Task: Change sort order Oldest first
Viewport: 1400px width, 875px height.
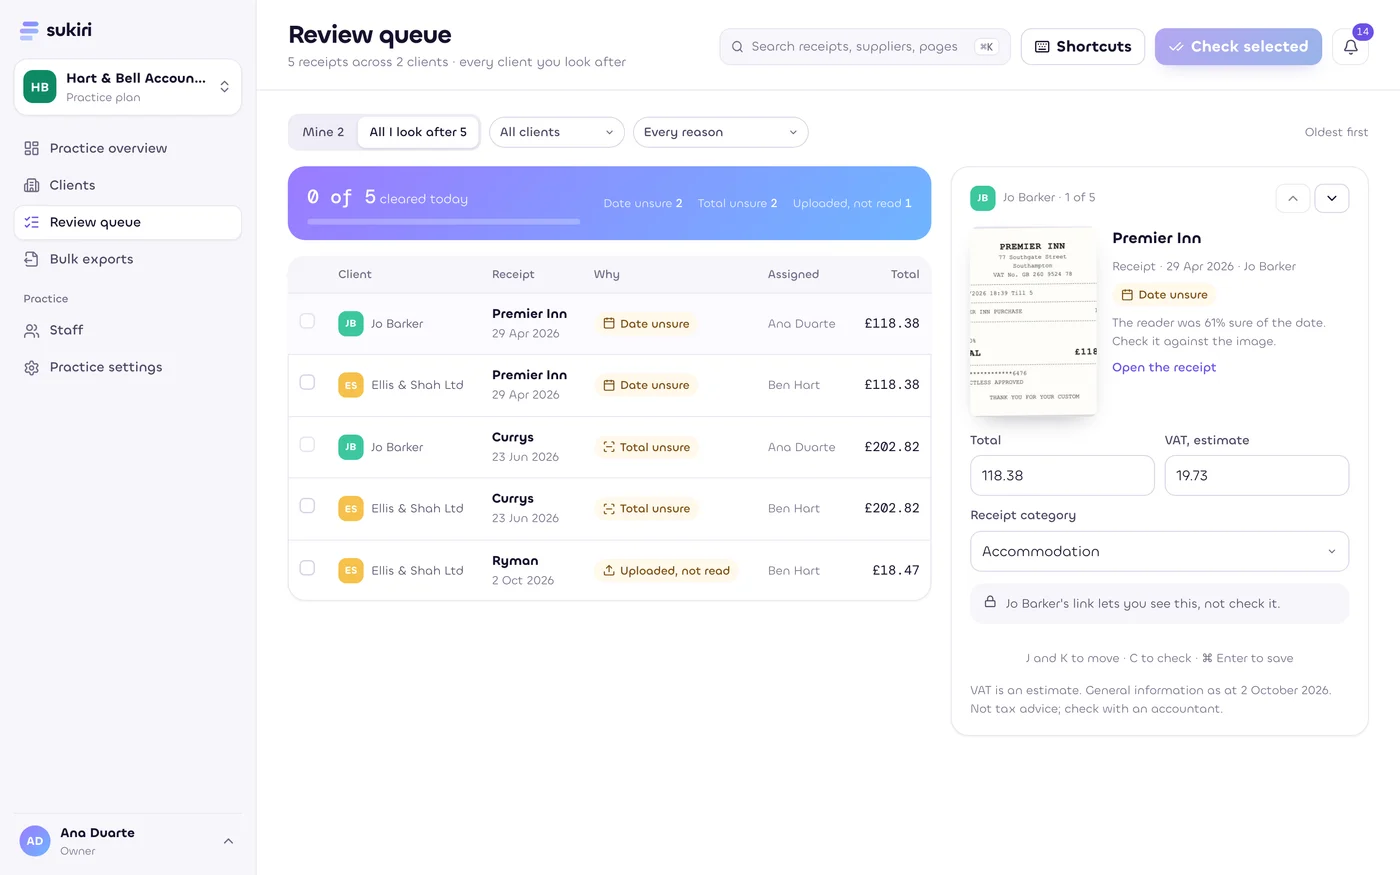Action: pyautogui.click(x=1336, y=132)
